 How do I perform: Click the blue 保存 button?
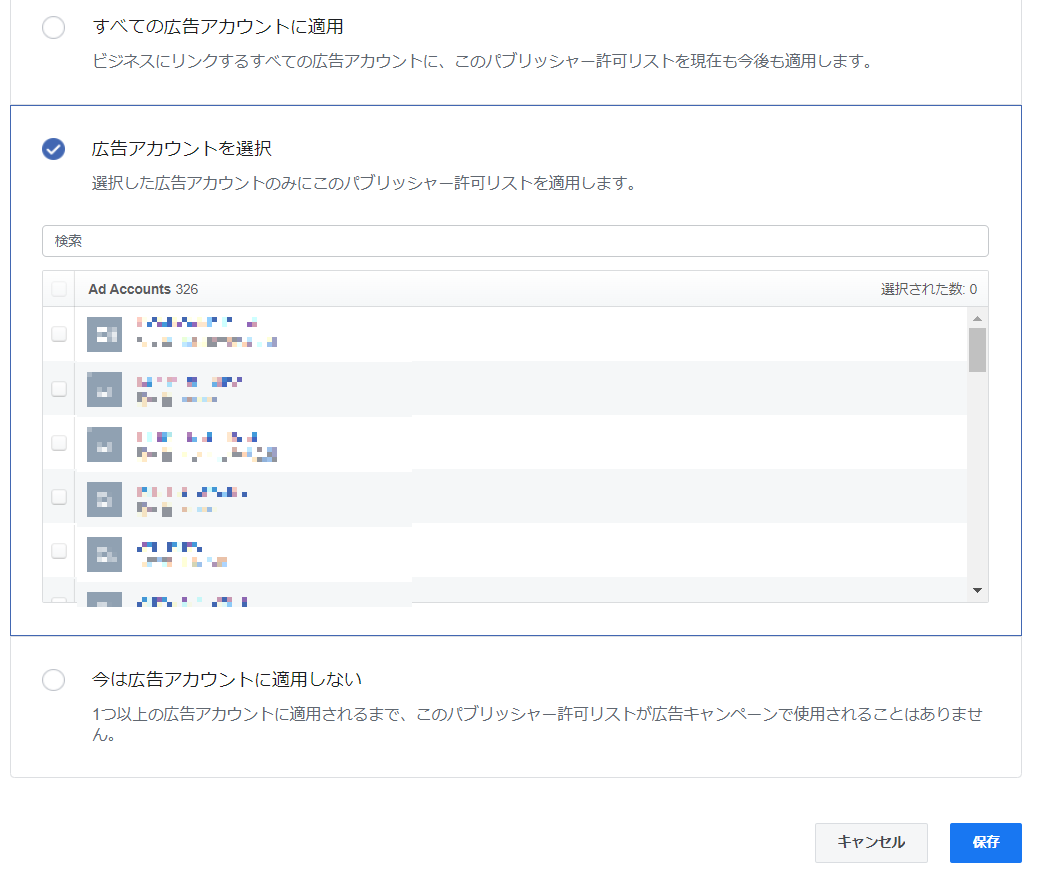(985, 842)
